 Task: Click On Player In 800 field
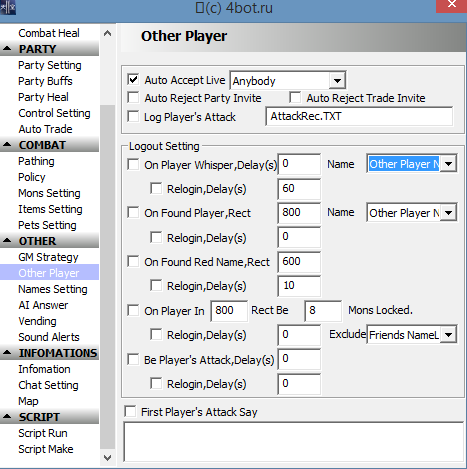click(x=229, y=311)
